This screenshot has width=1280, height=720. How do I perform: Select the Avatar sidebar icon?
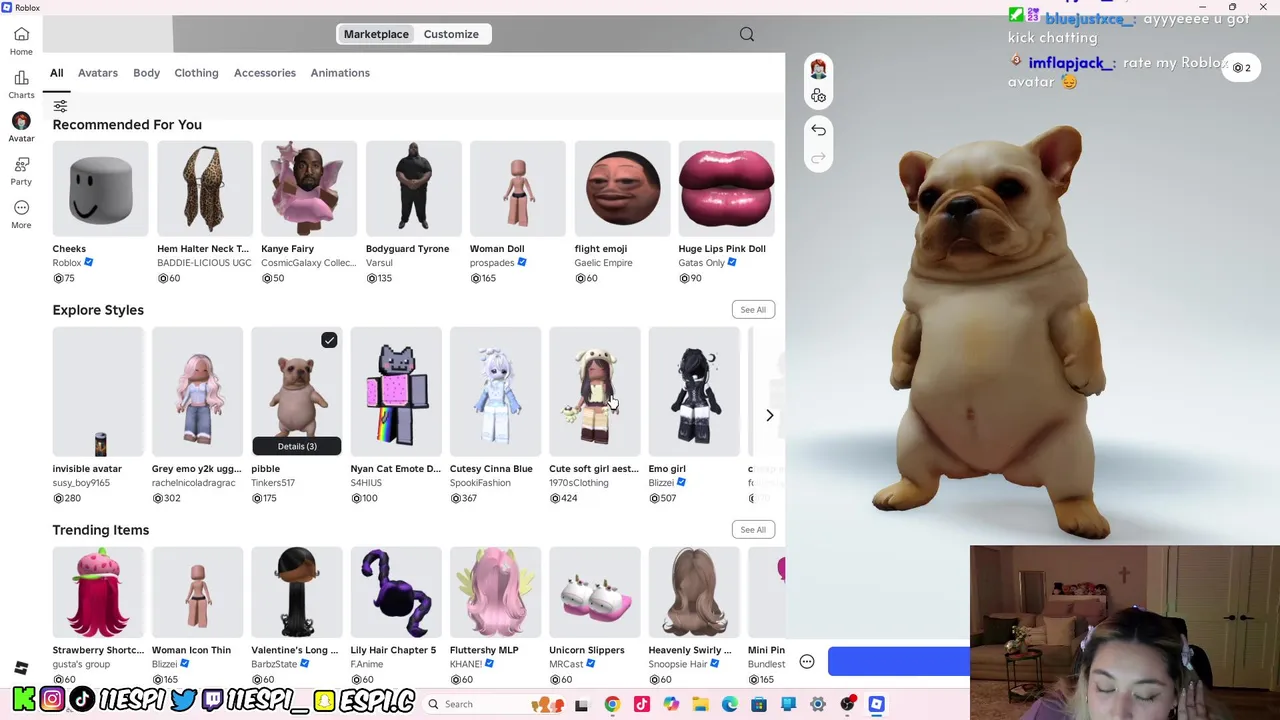(x=21, y=127)
